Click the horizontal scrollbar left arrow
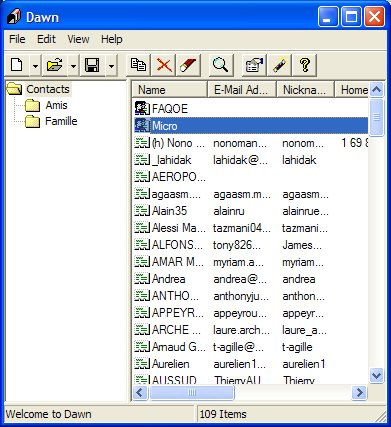The image size is (391, 427). pyautogui.click(x=140, y=392)
